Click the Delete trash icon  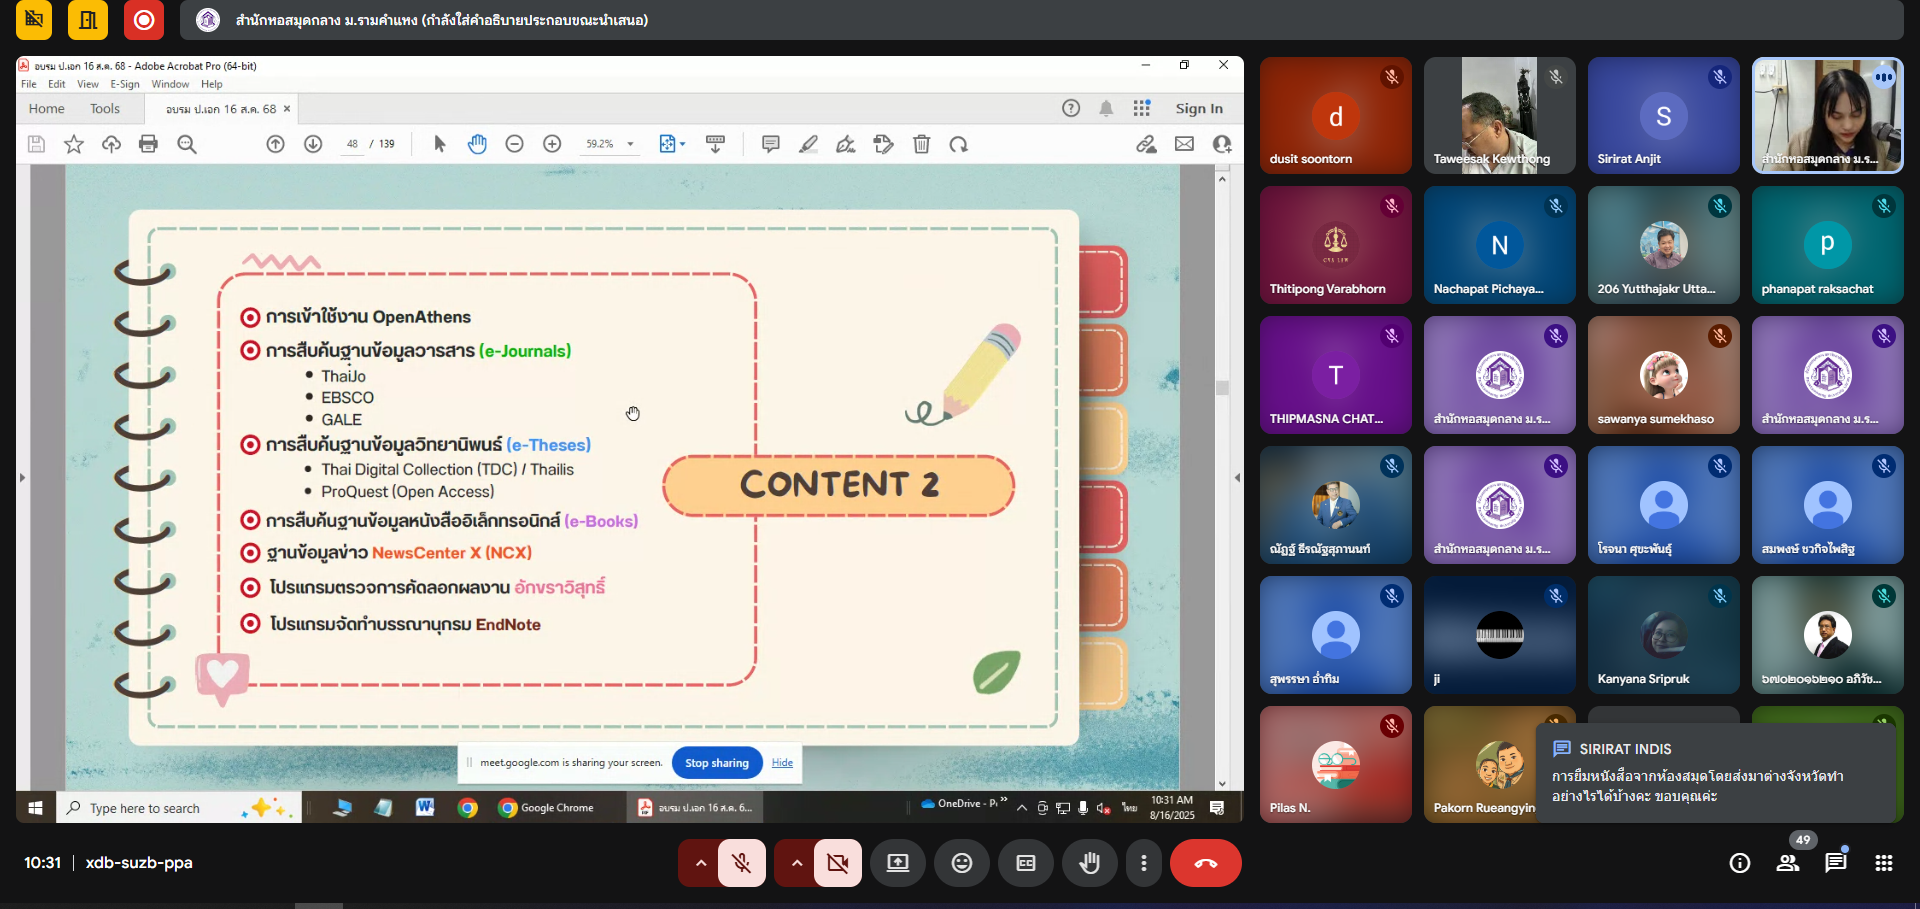(x=922, y=144)
